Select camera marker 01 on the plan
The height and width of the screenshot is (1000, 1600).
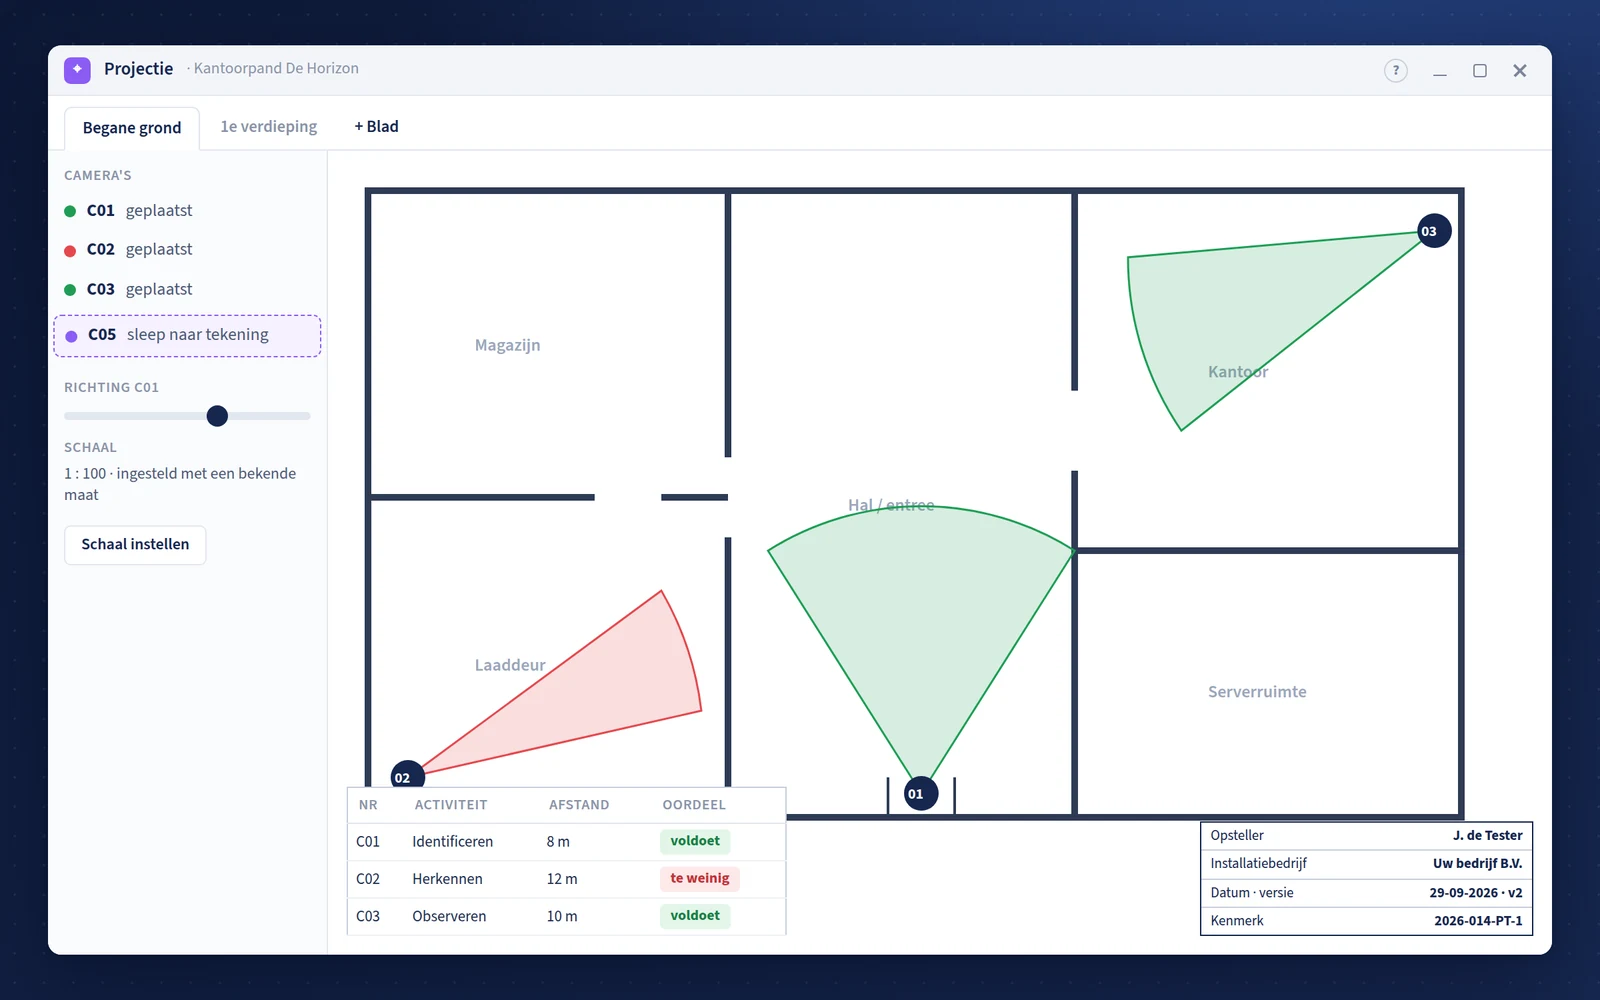[x=921, y=794]
